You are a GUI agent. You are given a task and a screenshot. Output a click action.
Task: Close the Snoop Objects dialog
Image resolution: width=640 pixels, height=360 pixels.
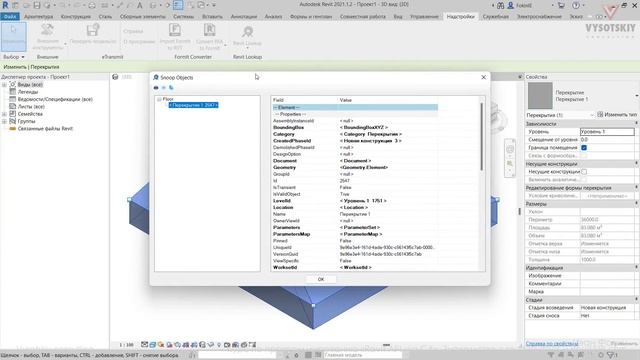tap(484, 77)
